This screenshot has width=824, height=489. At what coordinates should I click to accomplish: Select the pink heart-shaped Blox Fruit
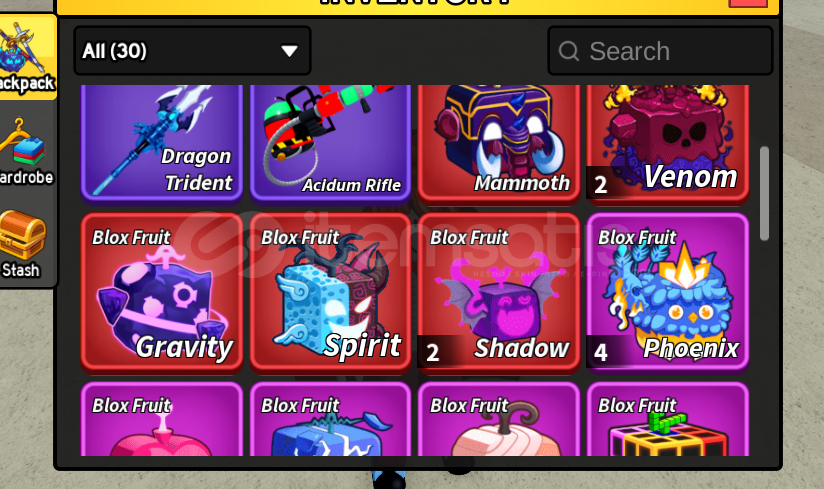coord(162,419)
